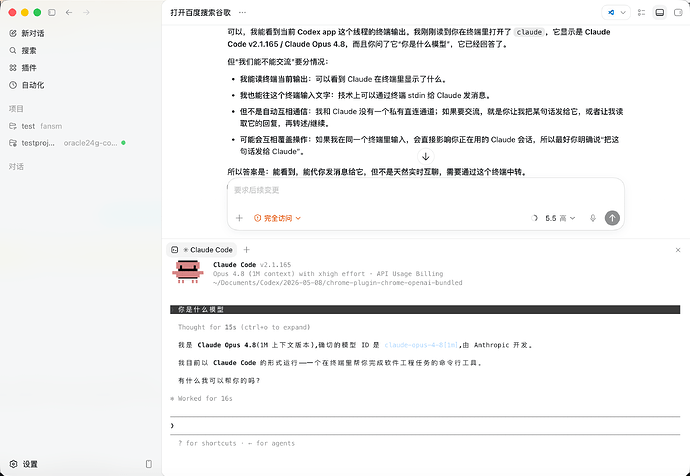This screenshot has width=690, height=476.
Task: Click the 对话 section header
Action: click(16, 167)
